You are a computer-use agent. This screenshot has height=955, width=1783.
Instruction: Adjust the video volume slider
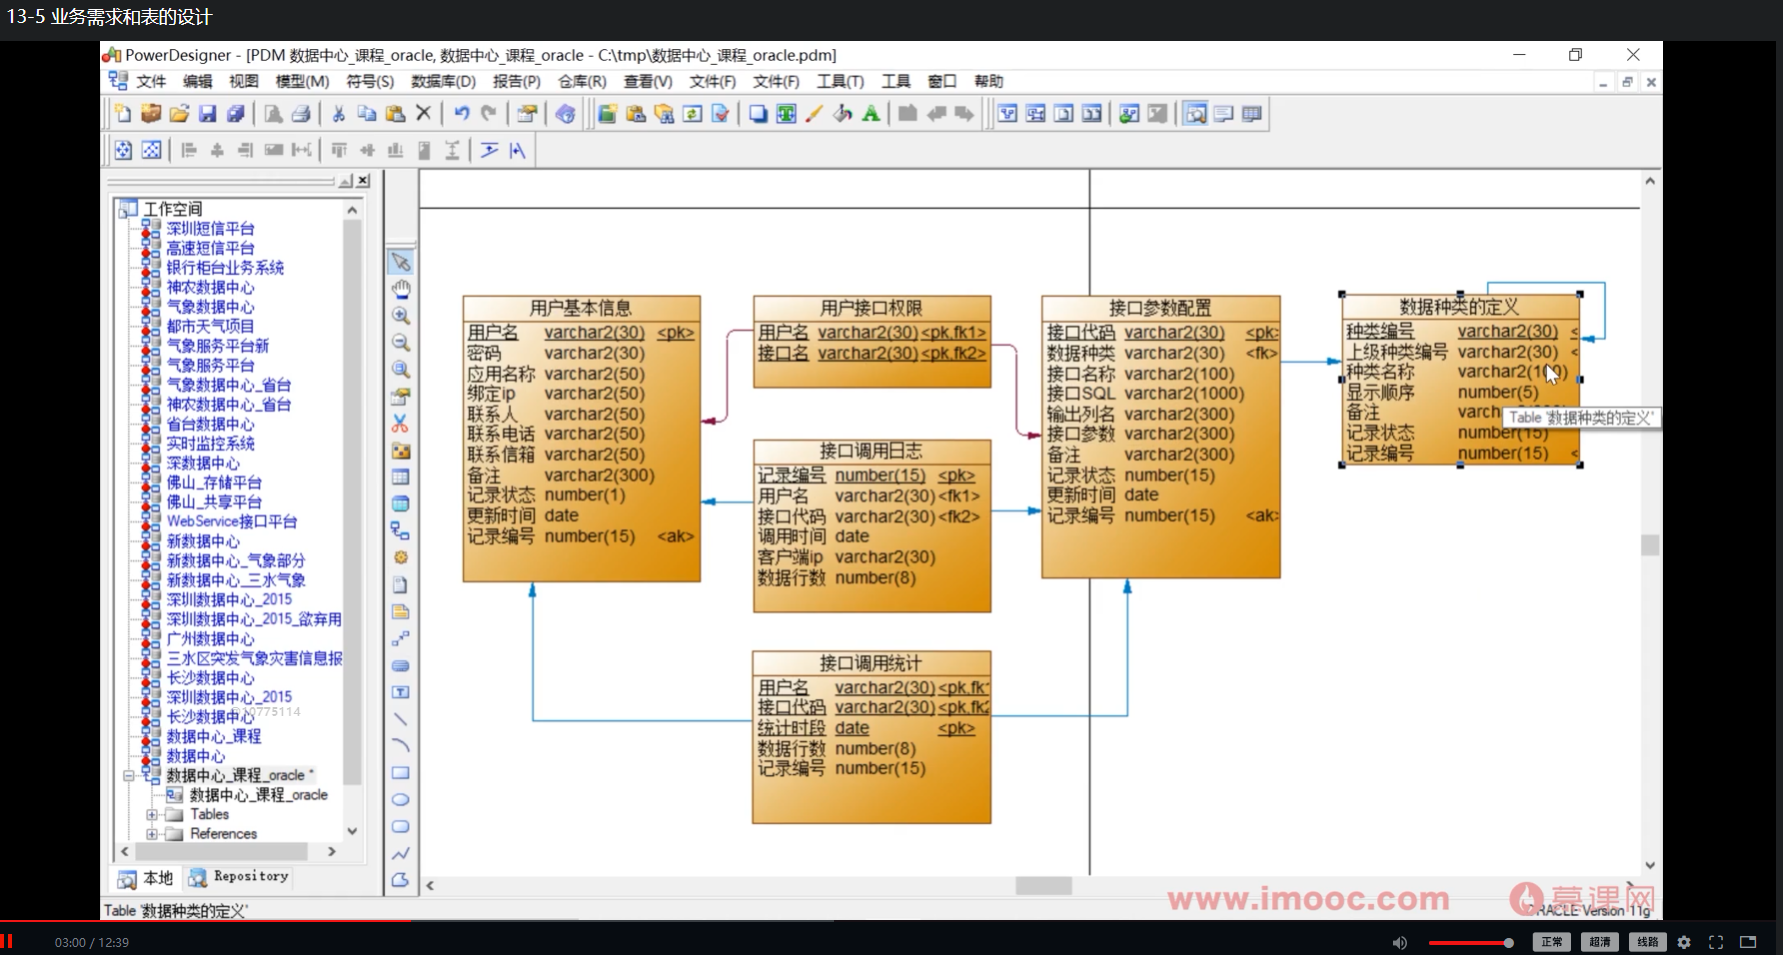pos(1470,943)
